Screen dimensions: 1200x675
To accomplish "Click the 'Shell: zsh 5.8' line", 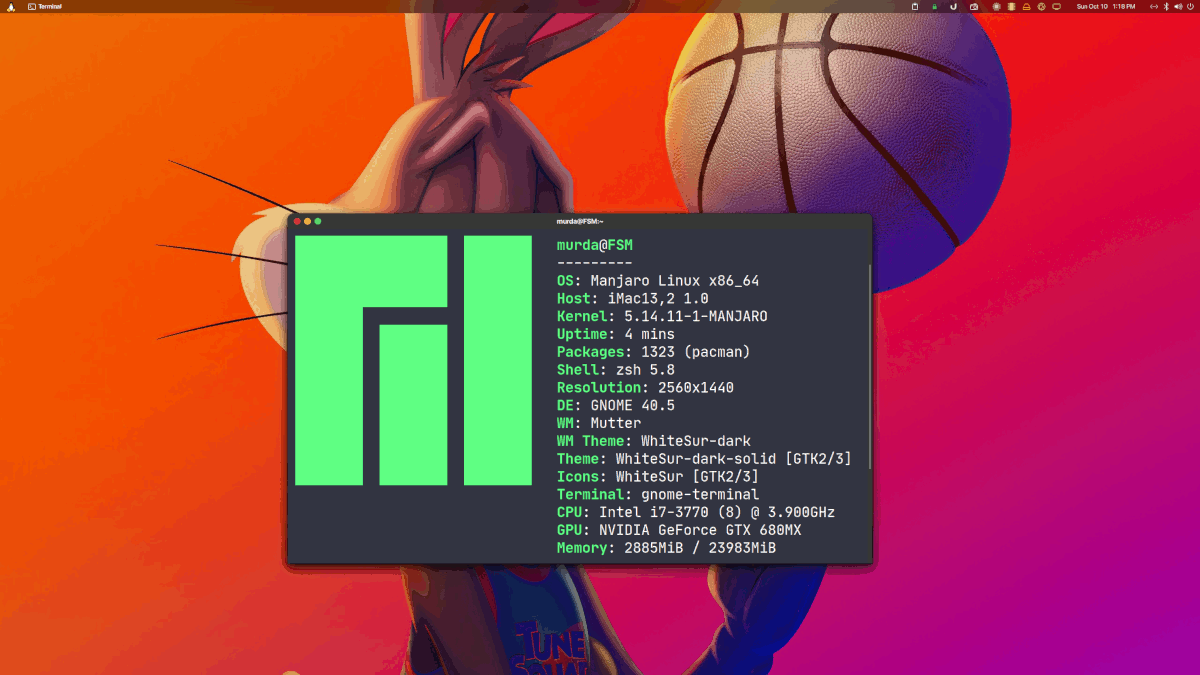I will (616, 370).
